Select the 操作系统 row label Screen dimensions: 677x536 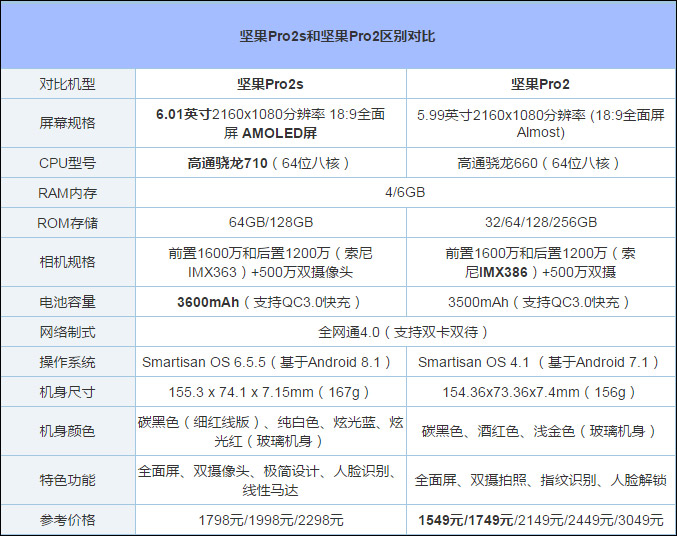[x=68, y=362]
